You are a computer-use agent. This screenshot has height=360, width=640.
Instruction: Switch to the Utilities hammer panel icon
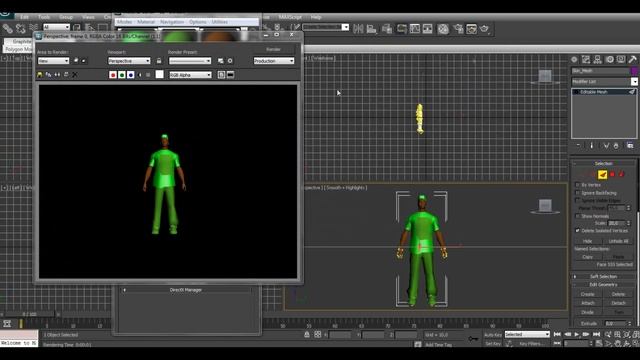pos(633,60)
